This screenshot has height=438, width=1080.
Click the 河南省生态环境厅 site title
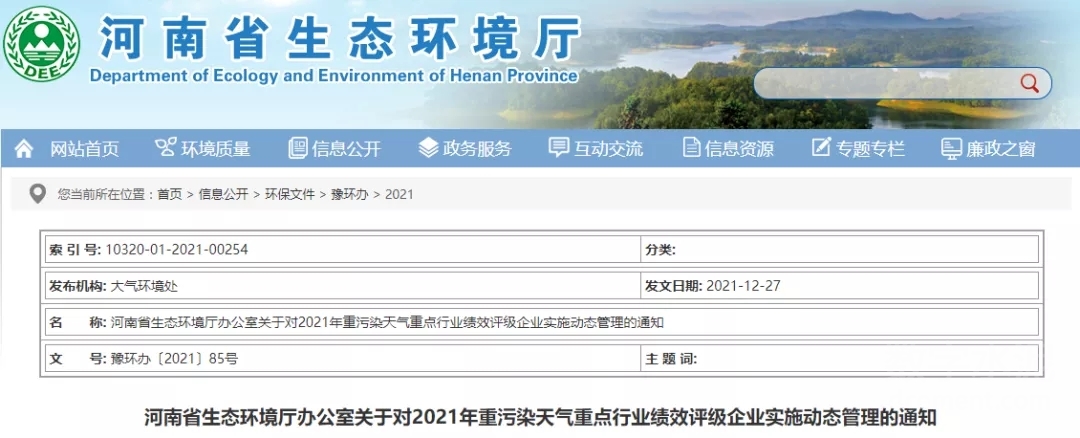(339, 38)
